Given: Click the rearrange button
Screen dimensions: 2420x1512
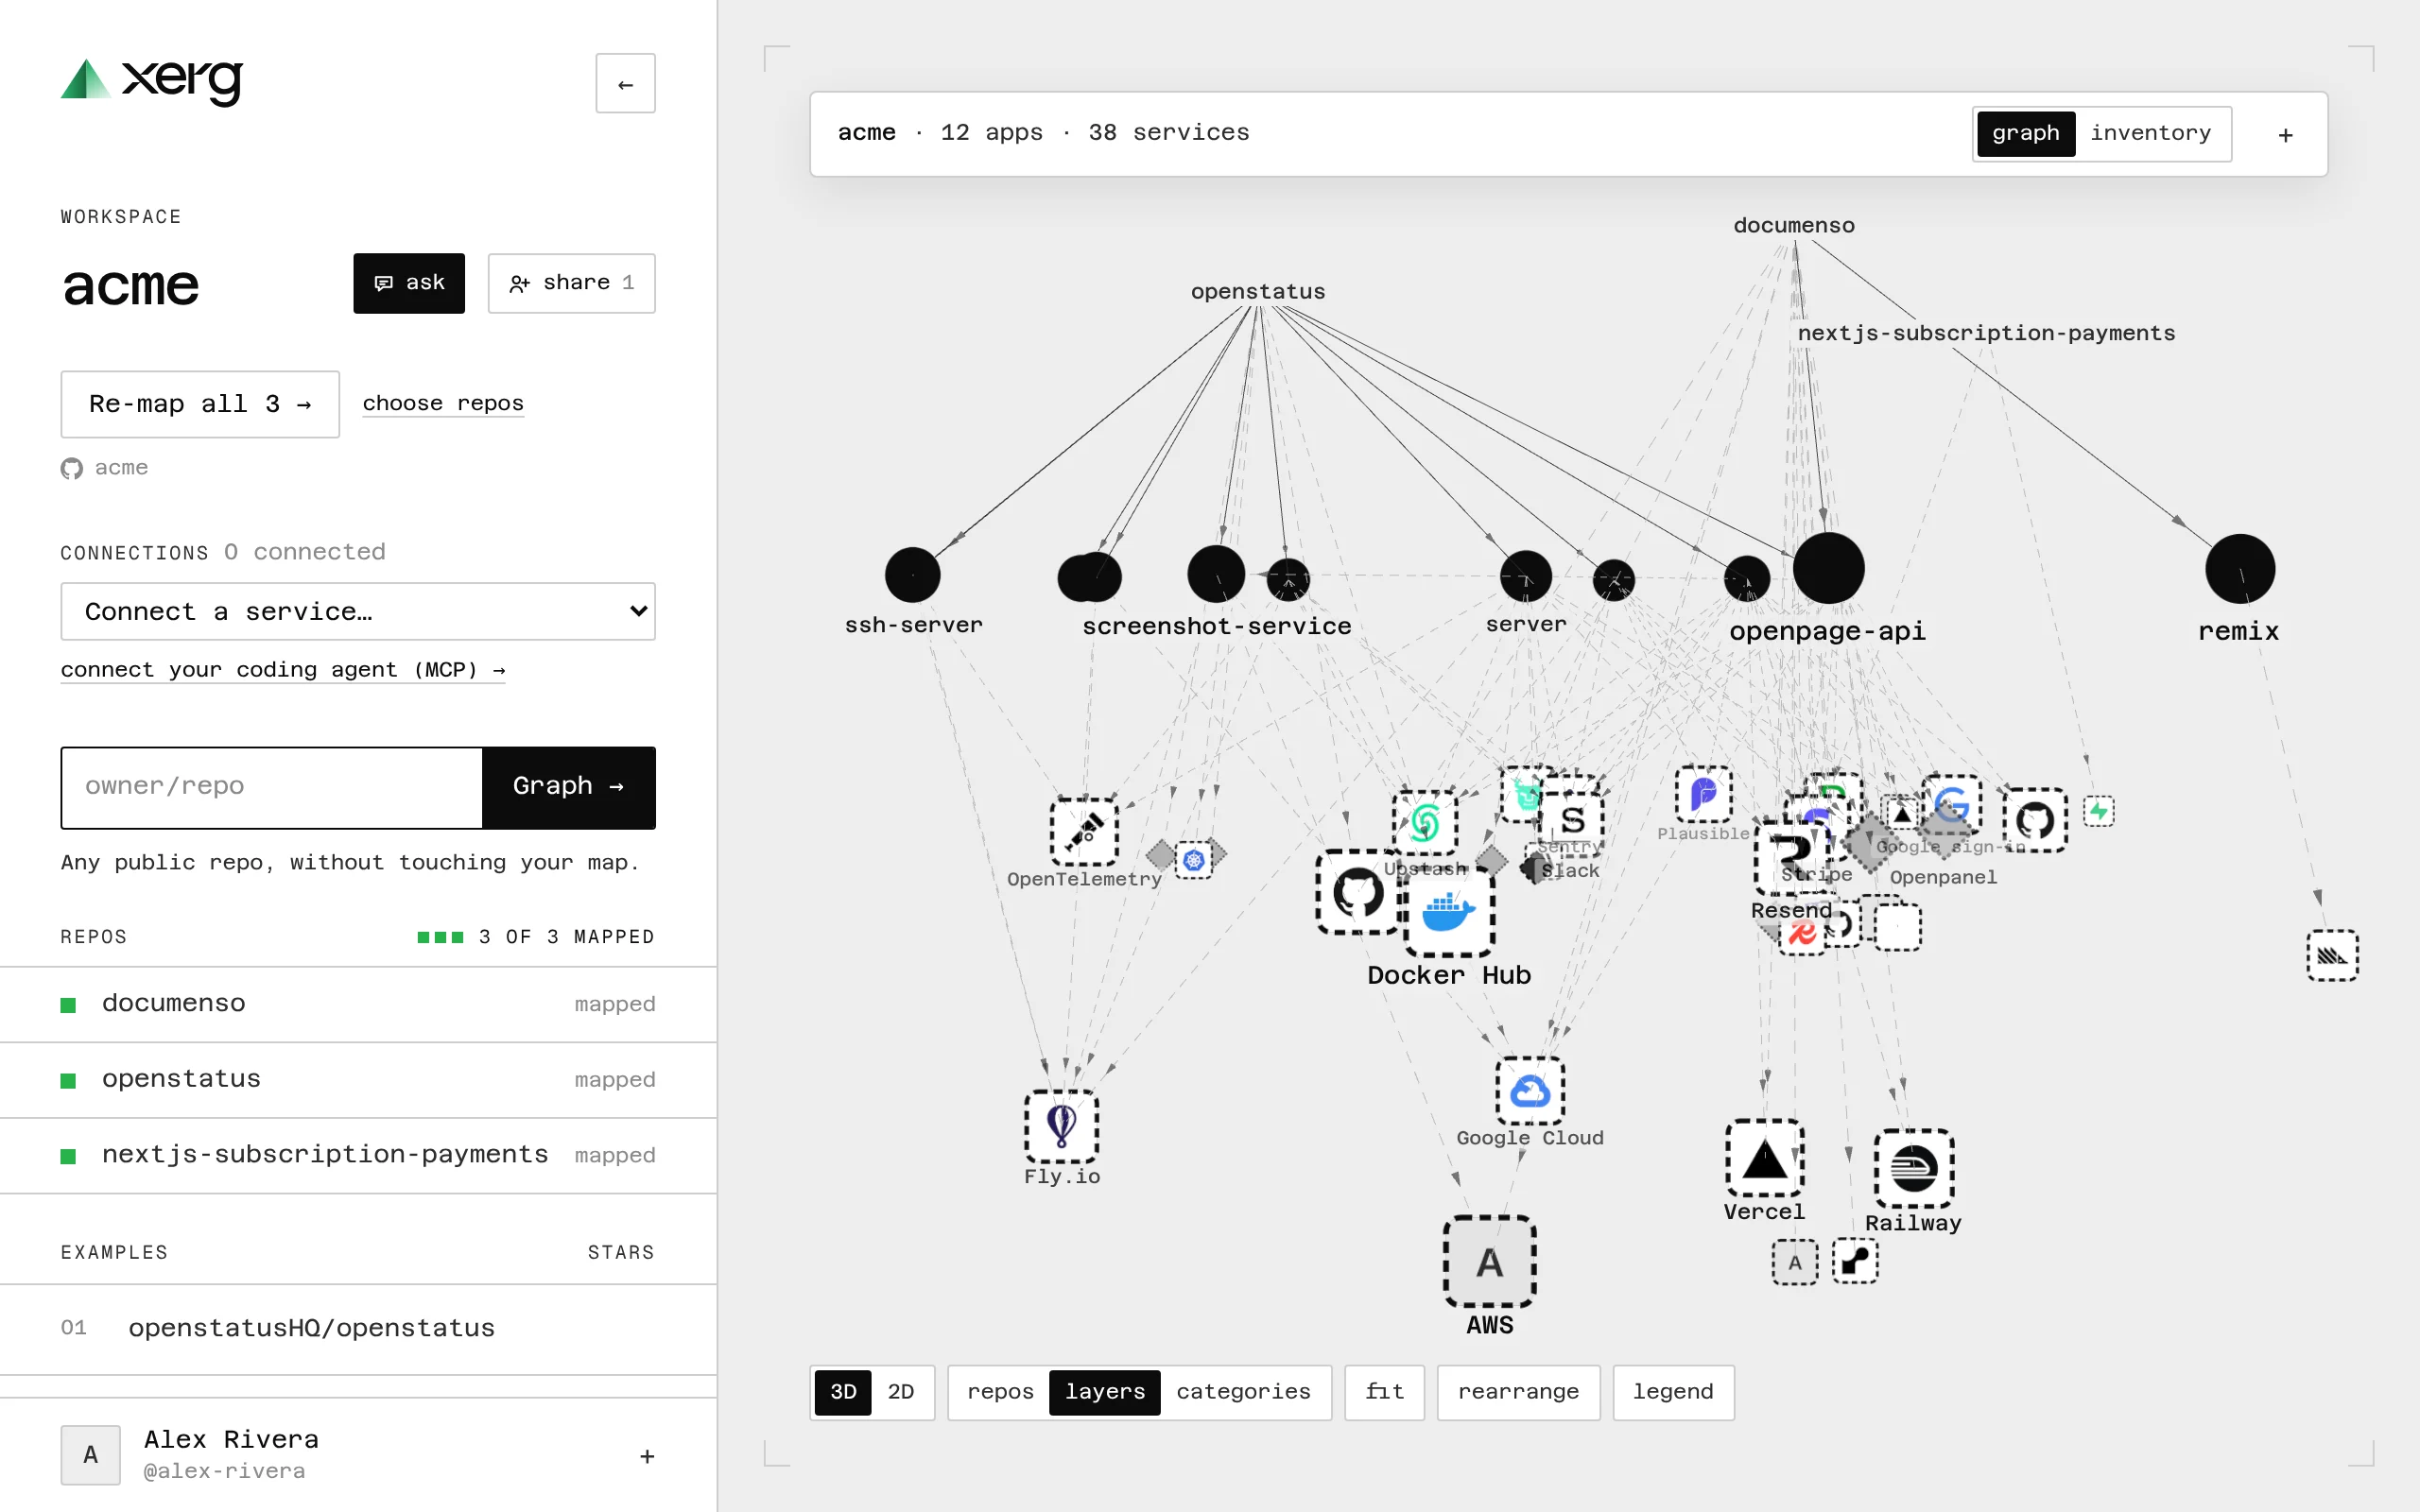Looking at the screenshot, I should coord(1518,1392).
